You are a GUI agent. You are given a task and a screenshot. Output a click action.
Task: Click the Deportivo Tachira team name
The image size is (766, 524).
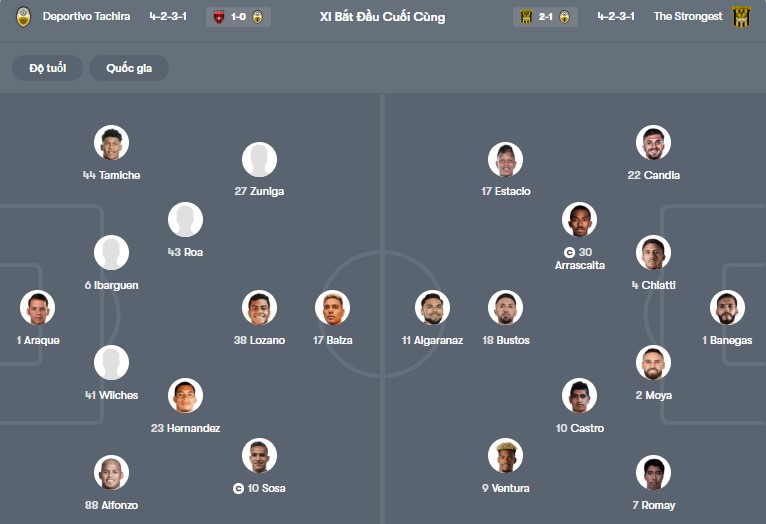(86, 17)
